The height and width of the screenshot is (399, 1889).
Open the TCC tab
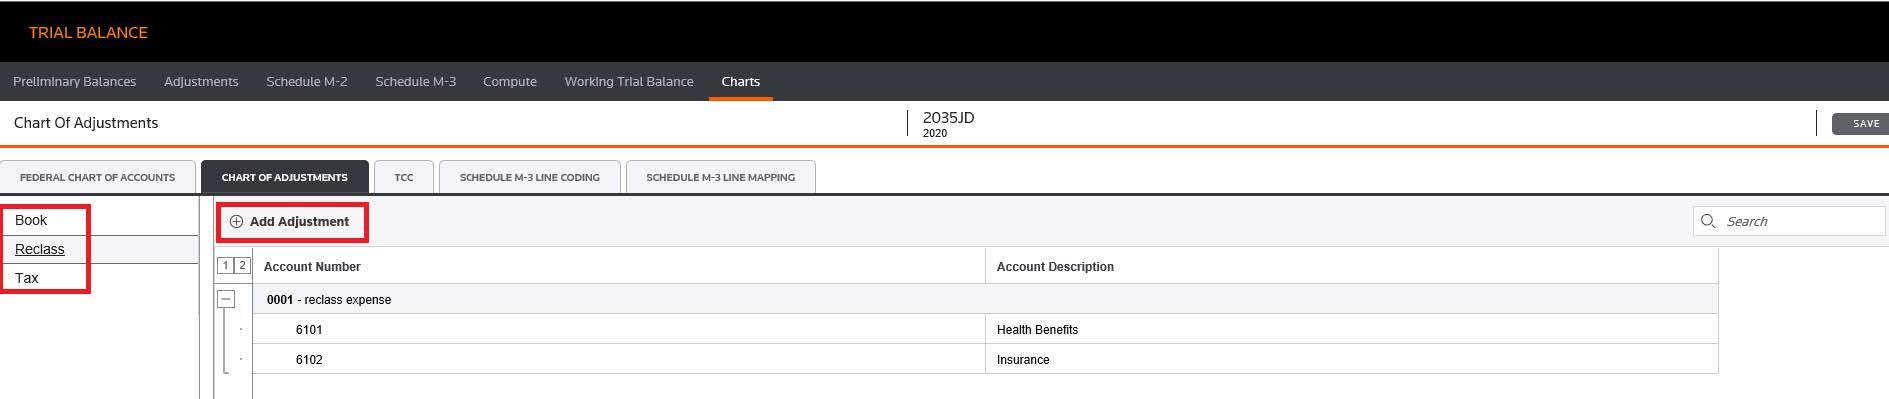(x=403, y=177)
